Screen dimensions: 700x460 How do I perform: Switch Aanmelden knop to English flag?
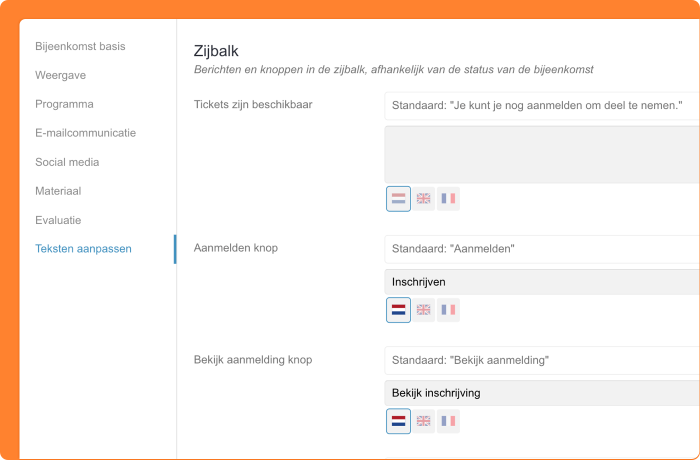point(423,310)
